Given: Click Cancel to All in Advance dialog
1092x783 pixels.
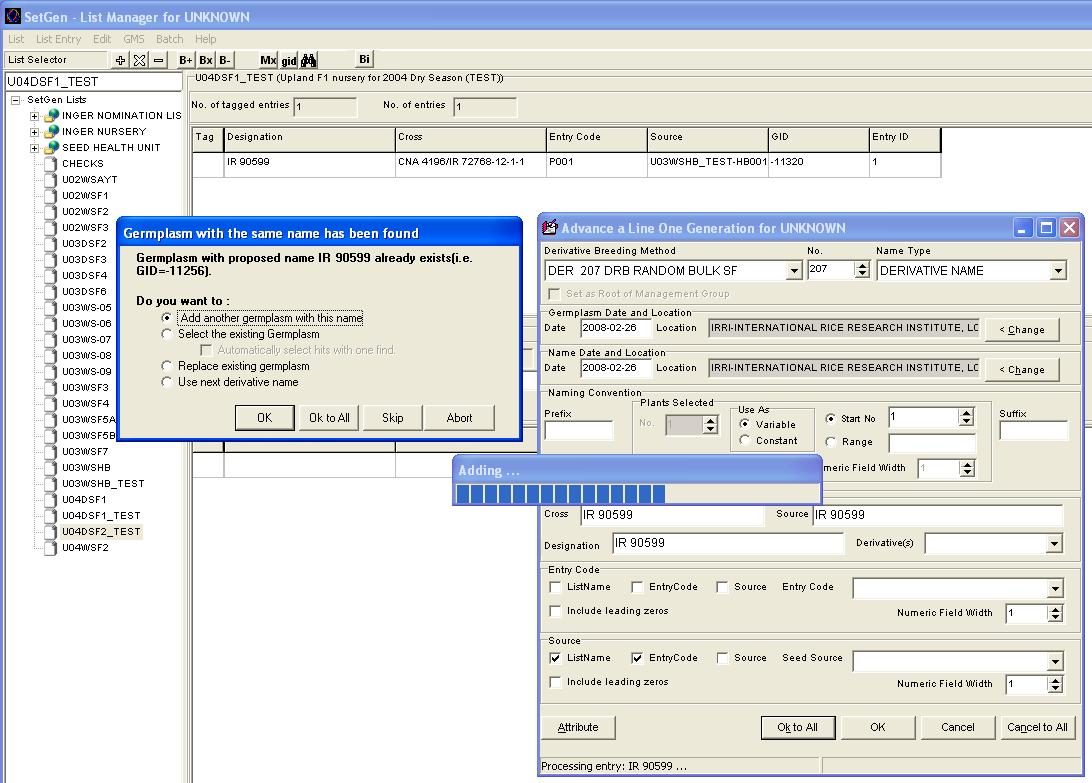Looking at the screenshot, I should pos(1037,727).
